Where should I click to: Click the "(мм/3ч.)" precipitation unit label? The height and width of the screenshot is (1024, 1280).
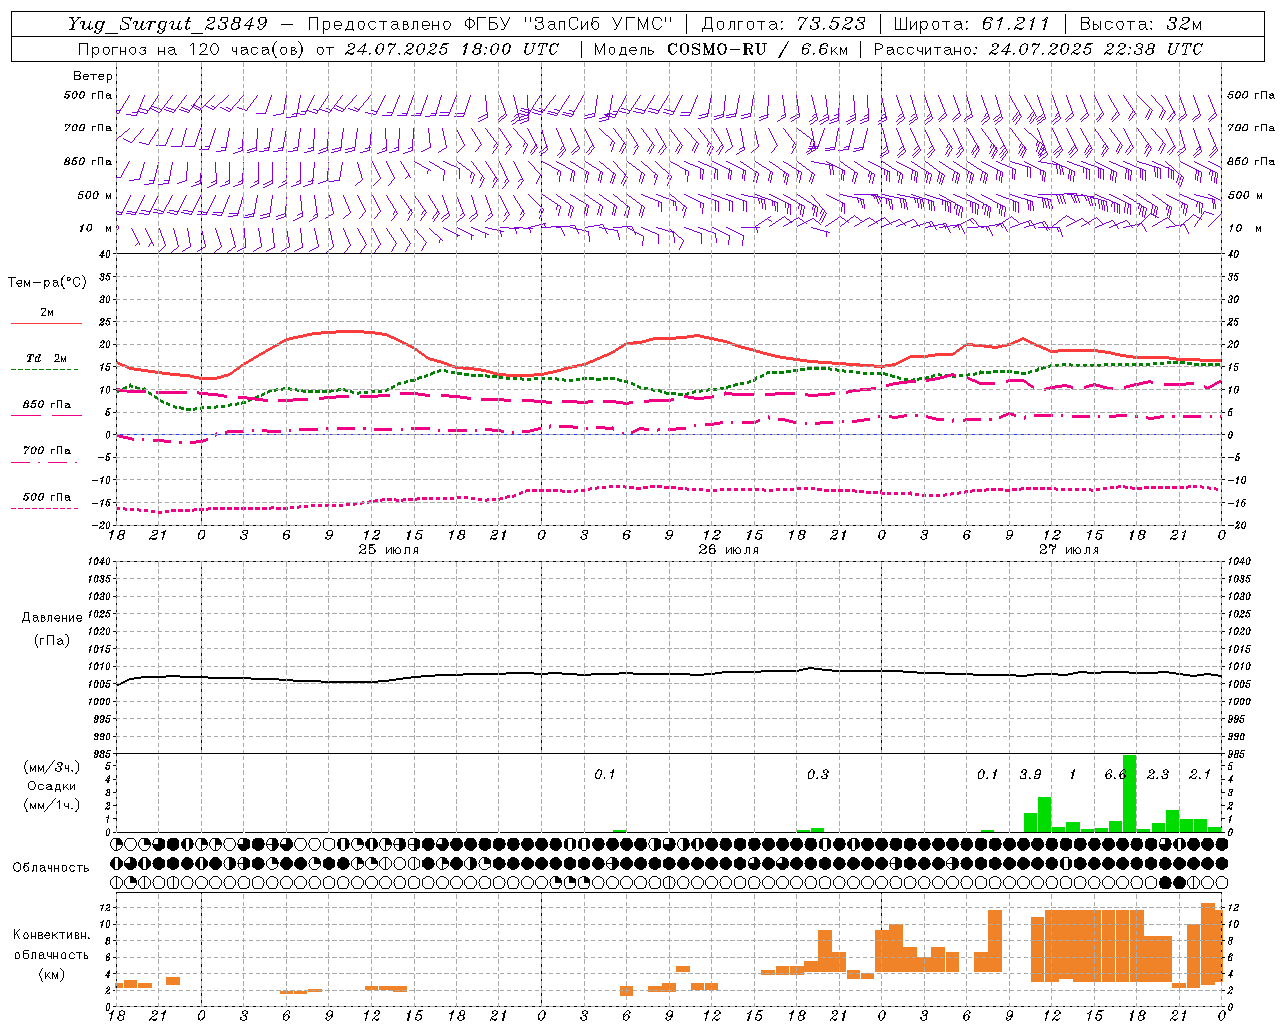coord(52,767)
